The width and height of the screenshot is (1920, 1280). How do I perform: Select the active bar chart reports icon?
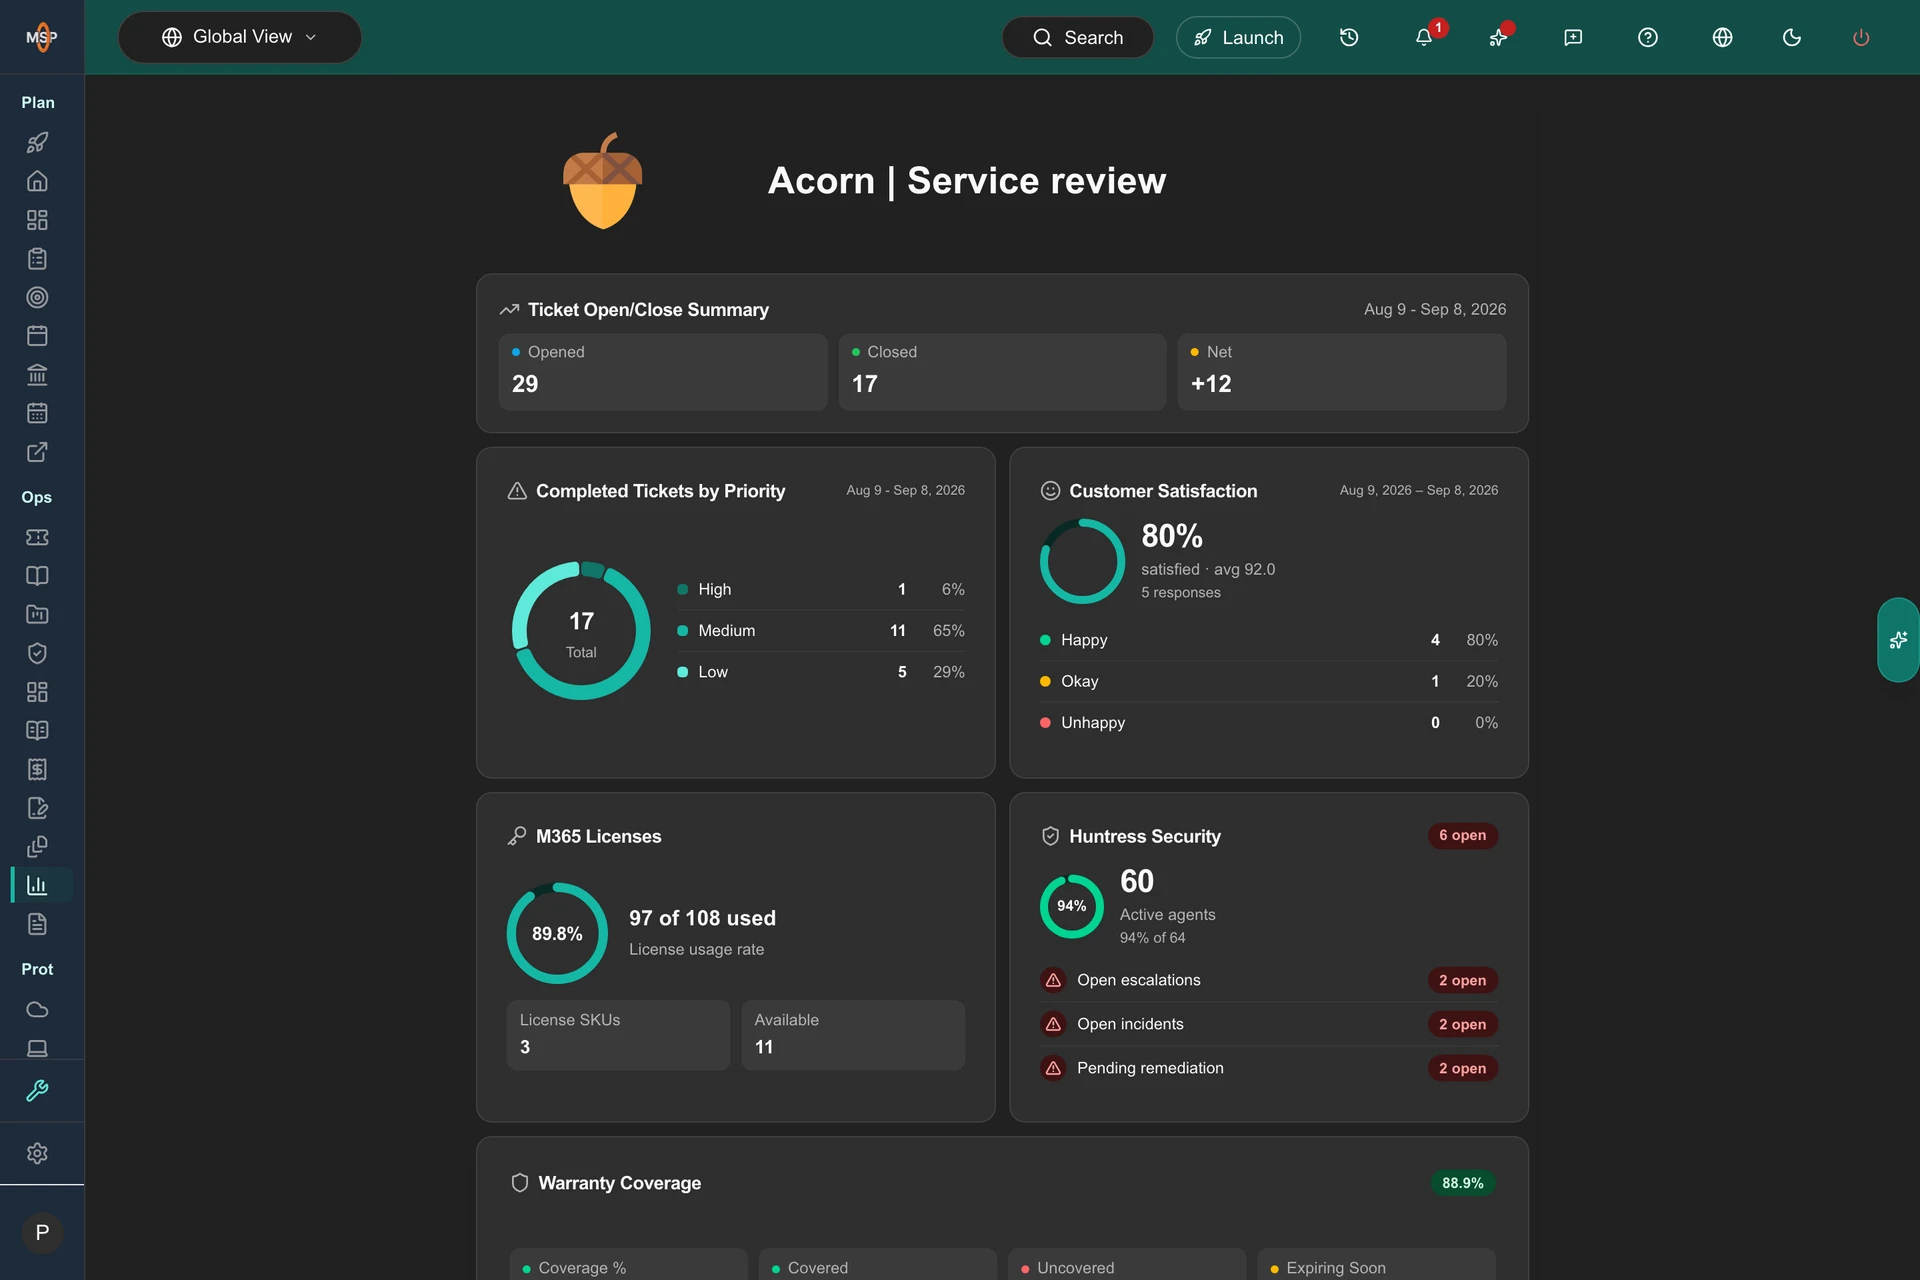pyautogui.click(x=37, y=885)
